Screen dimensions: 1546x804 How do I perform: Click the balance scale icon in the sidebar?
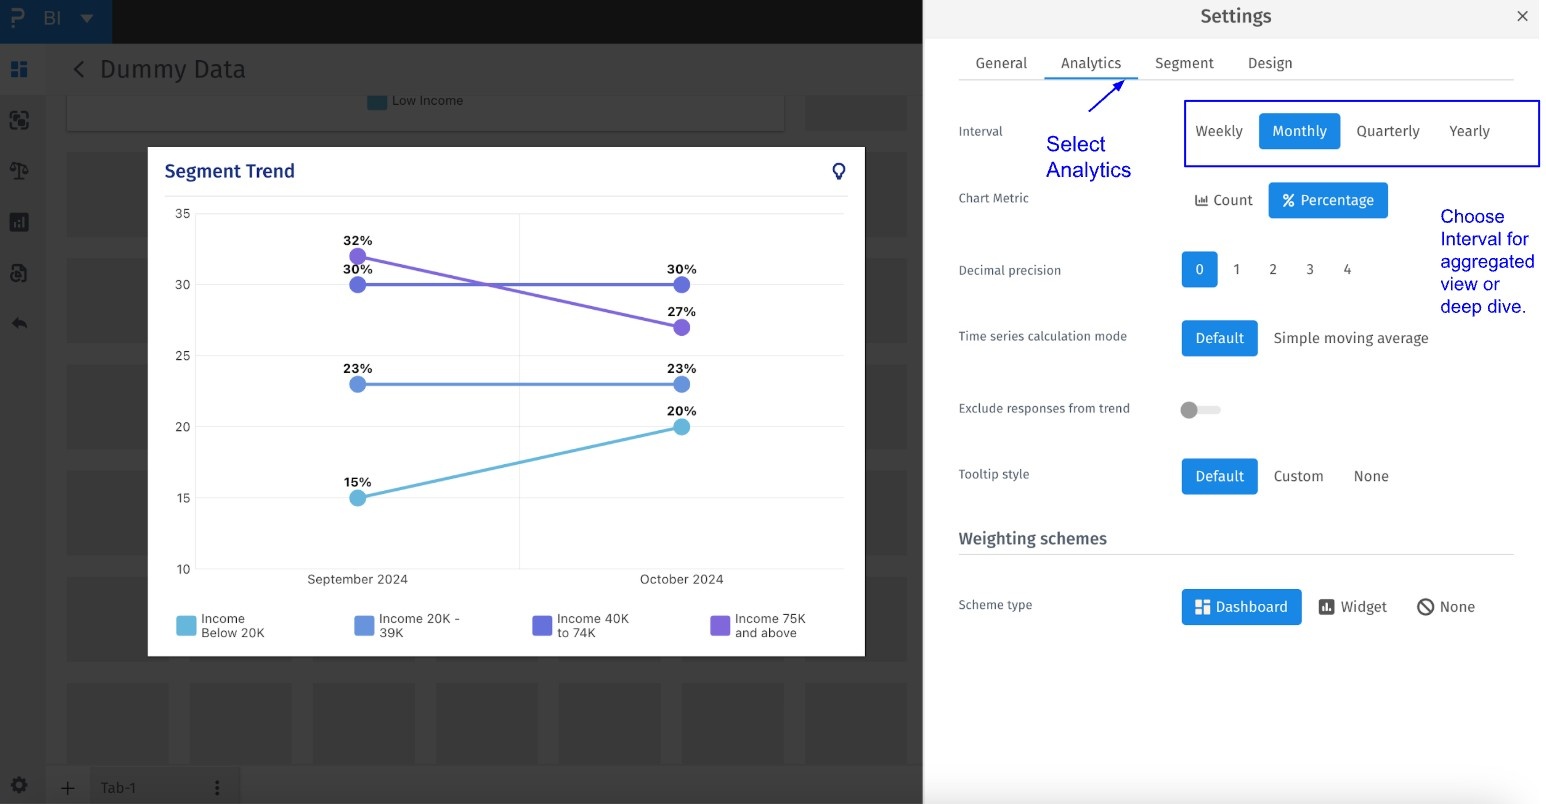tap(19, 171)
